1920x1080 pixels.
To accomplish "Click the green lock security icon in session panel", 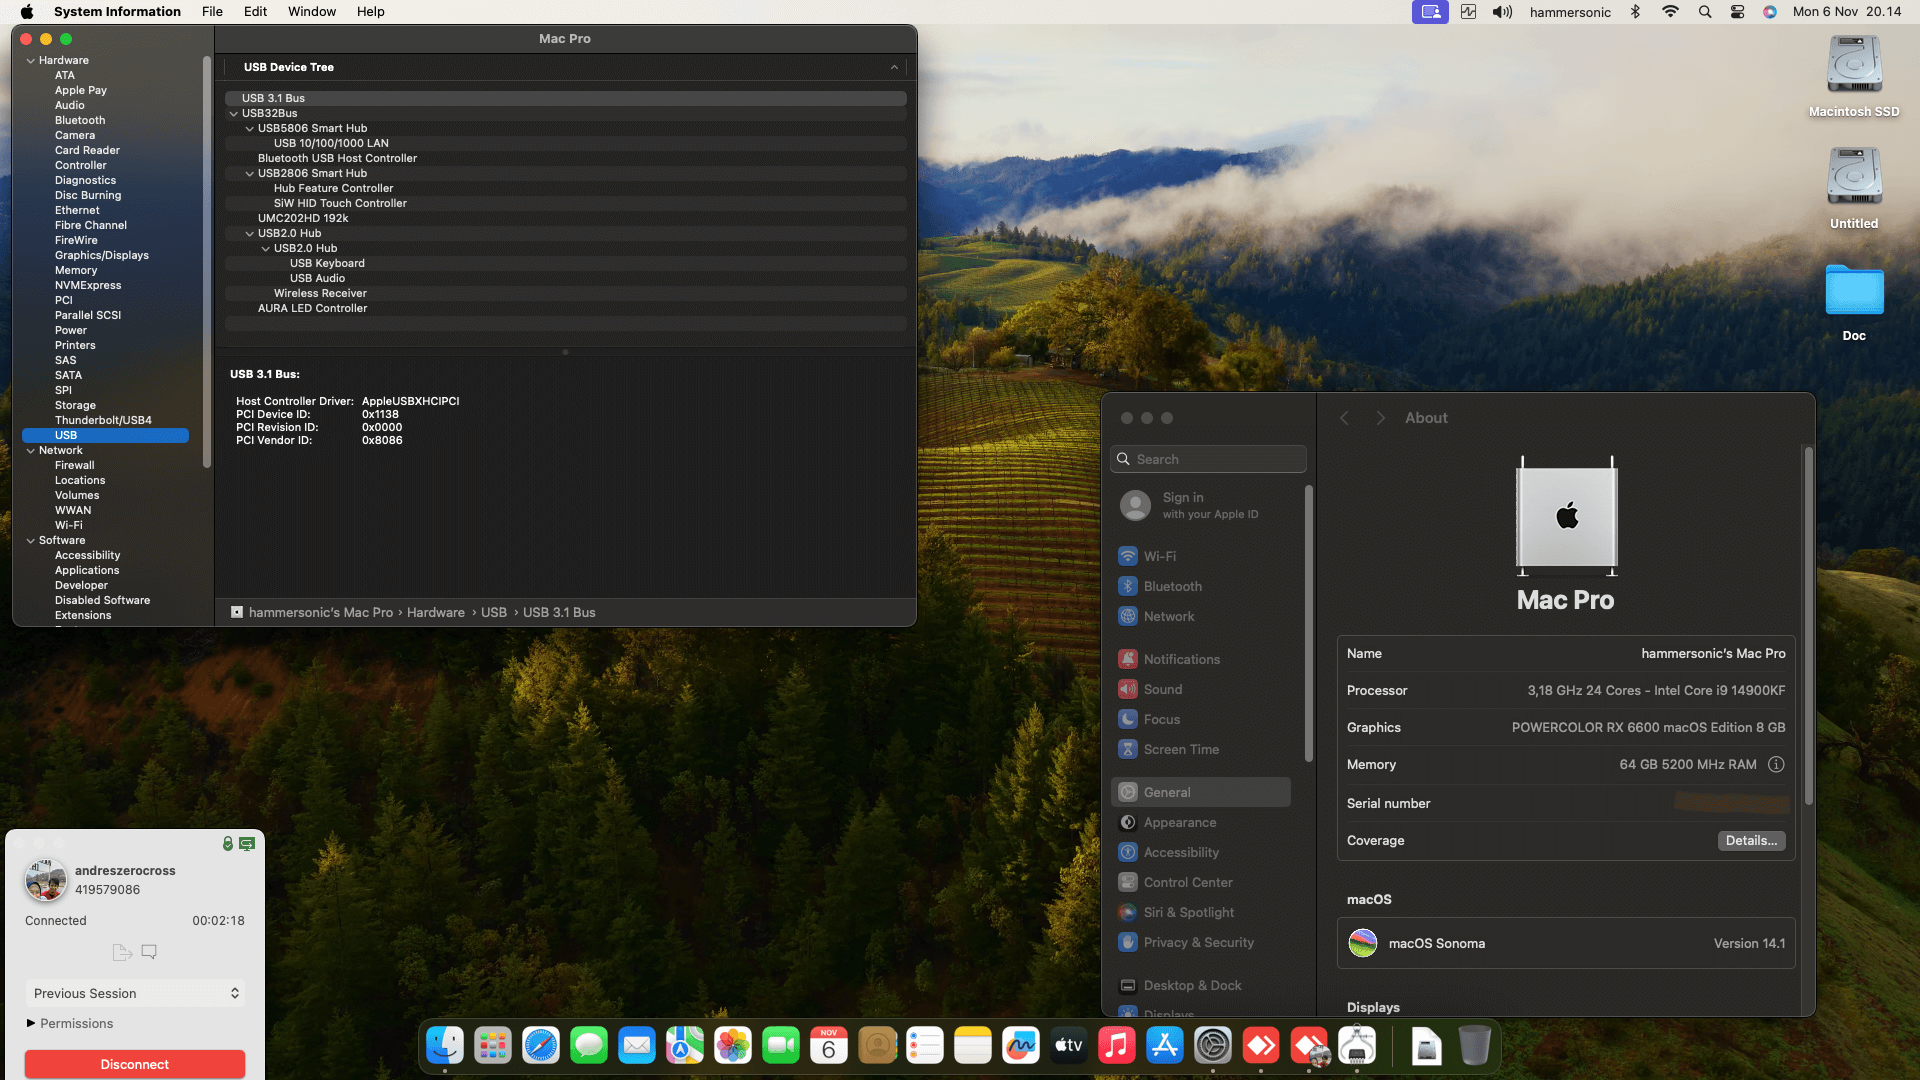I will tap(228, 844).
